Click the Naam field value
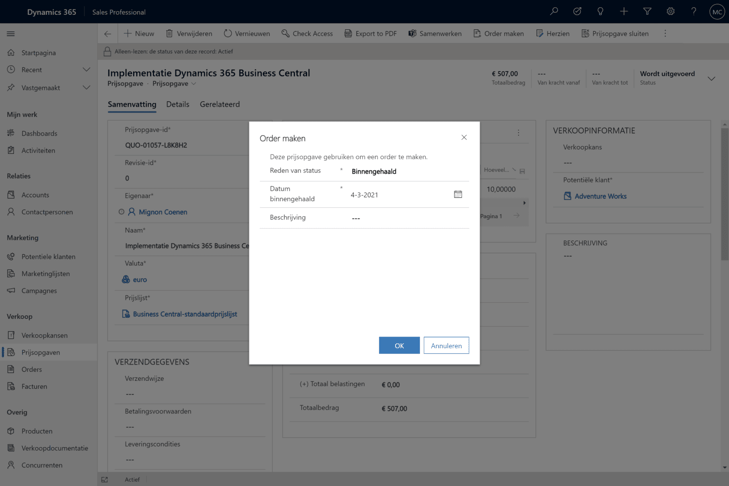 click(186, 246)
